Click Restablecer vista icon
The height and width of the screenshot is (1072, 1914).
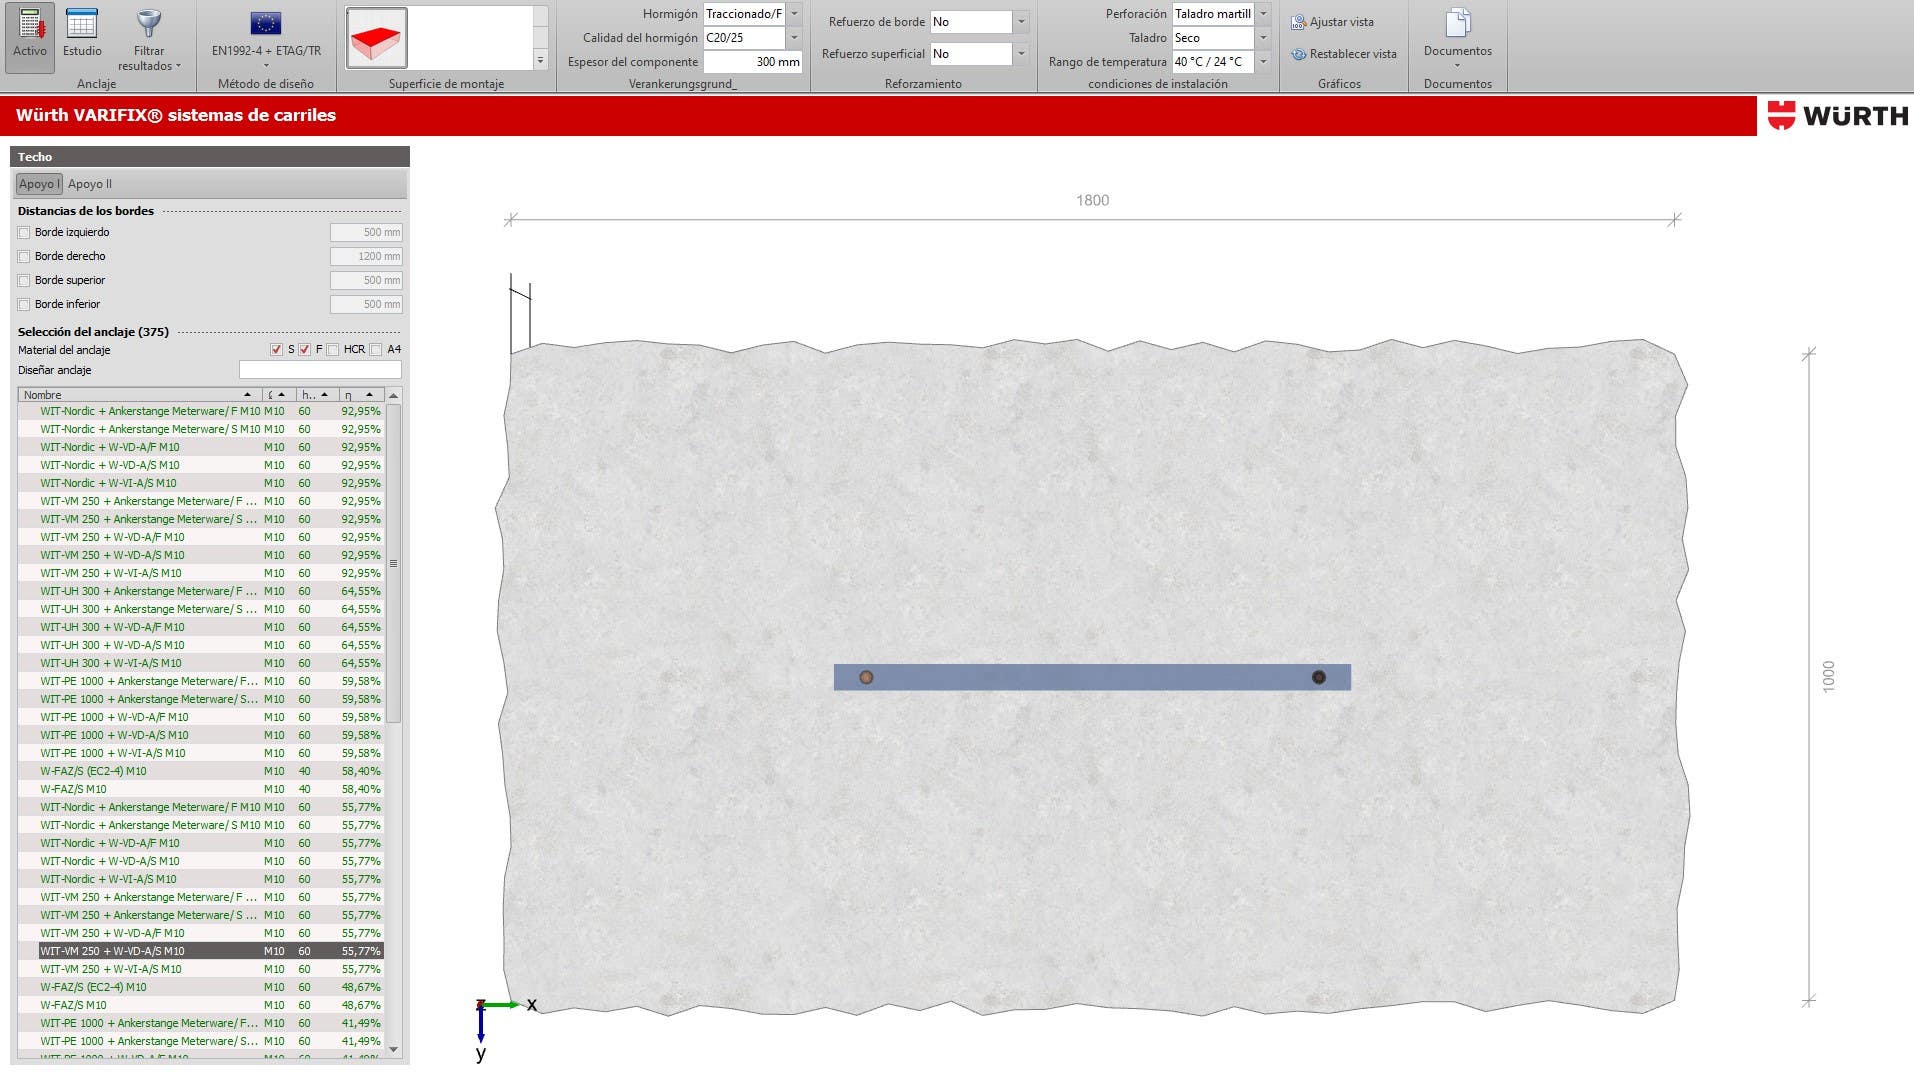click(x=1299, y=54)
